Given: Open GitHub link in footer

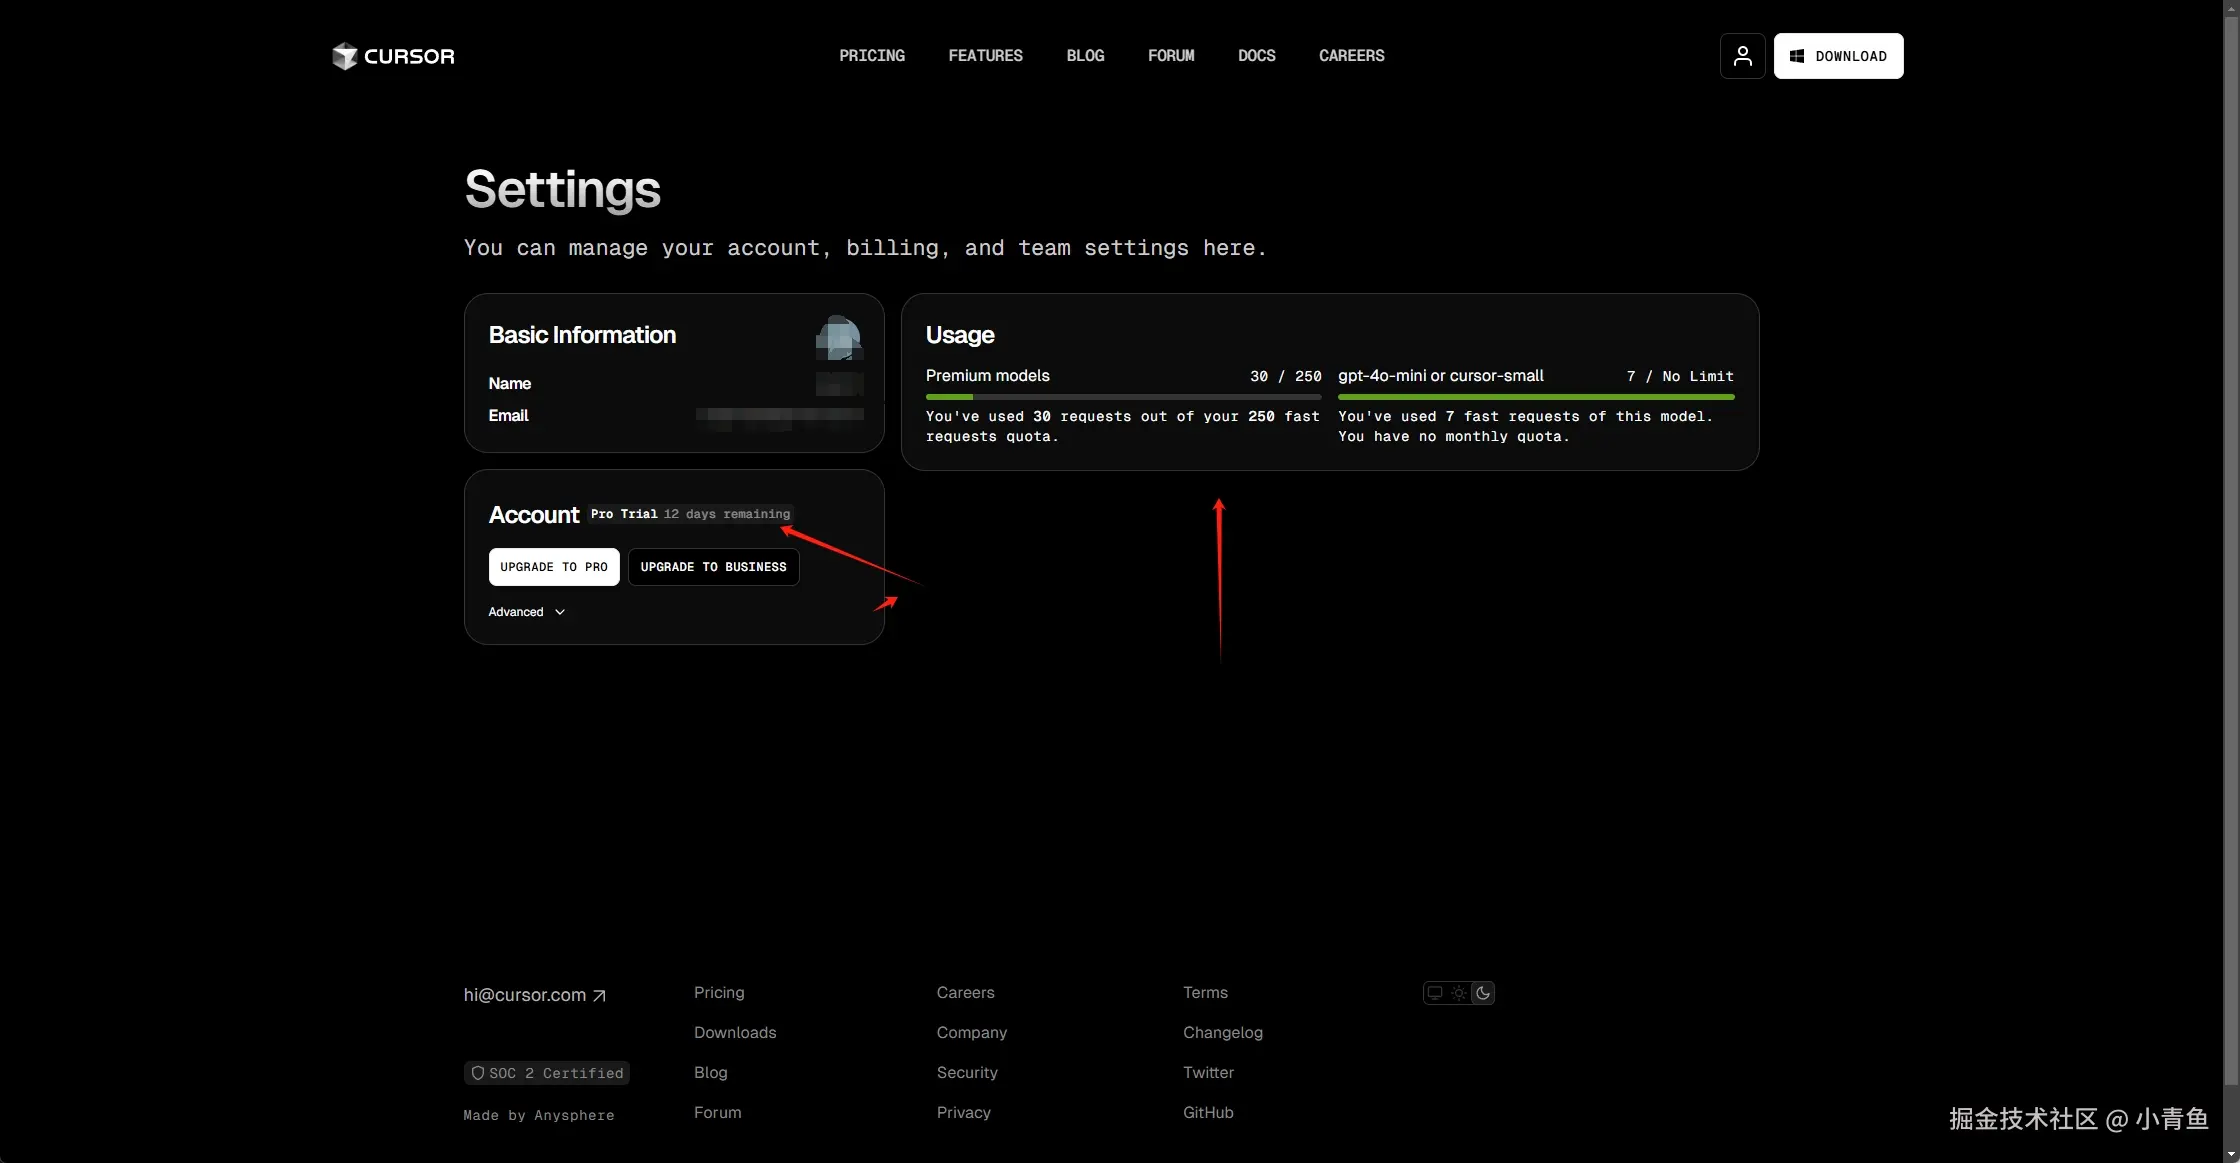Looking at the screenshot, I should tap(1208, 1113).
